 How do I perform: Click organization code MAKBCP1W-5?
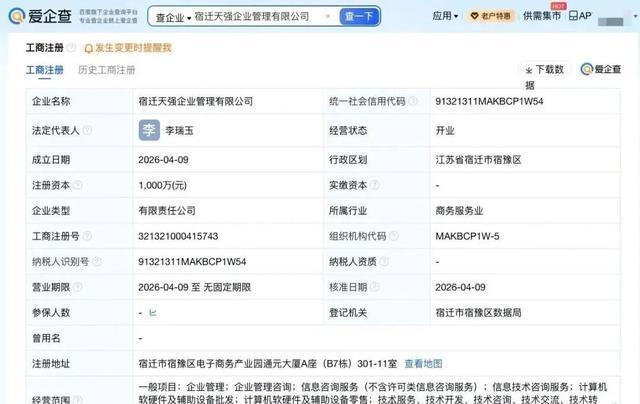(467, 236)
